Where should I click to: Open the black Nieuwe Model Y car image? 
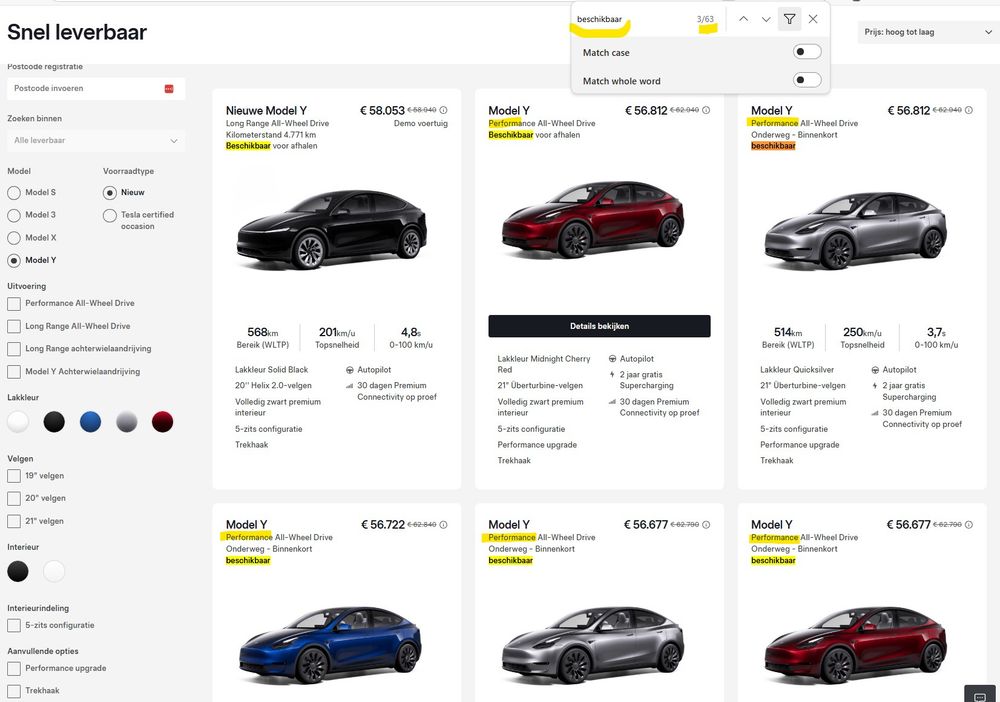[332, 230]
